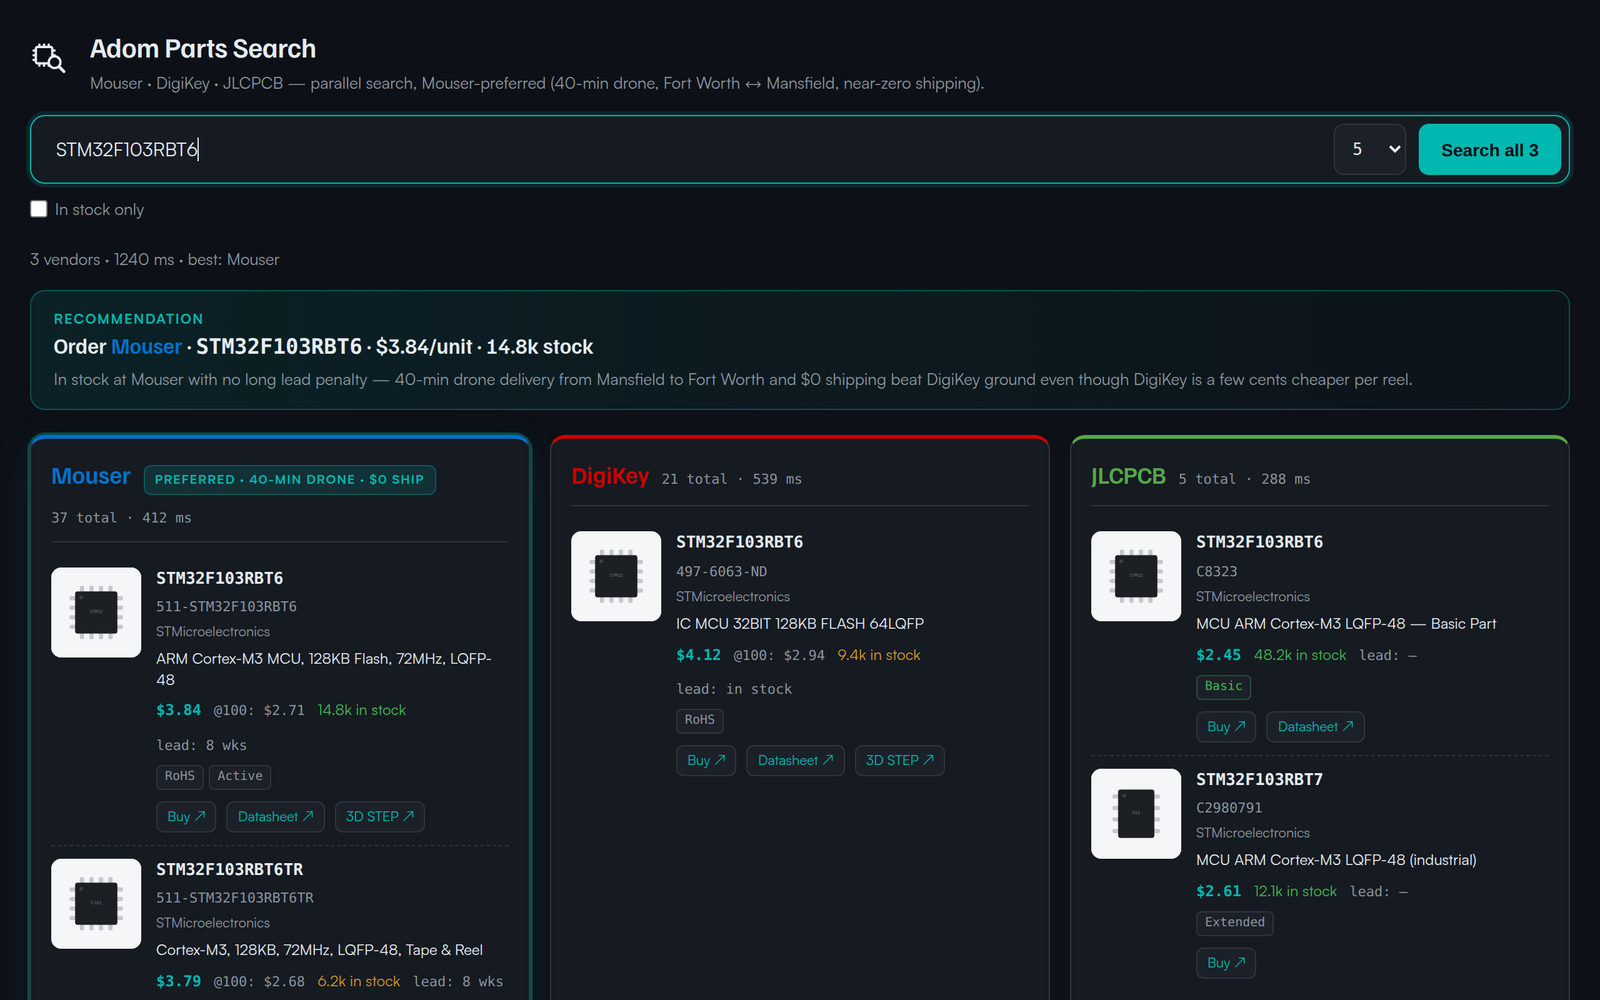Image resolution: width=1600 pixels, height=1000 pixels.
Task: Click the JLCPCB vendor heading
Action: pyautogui.click(x=1128, y=476)
